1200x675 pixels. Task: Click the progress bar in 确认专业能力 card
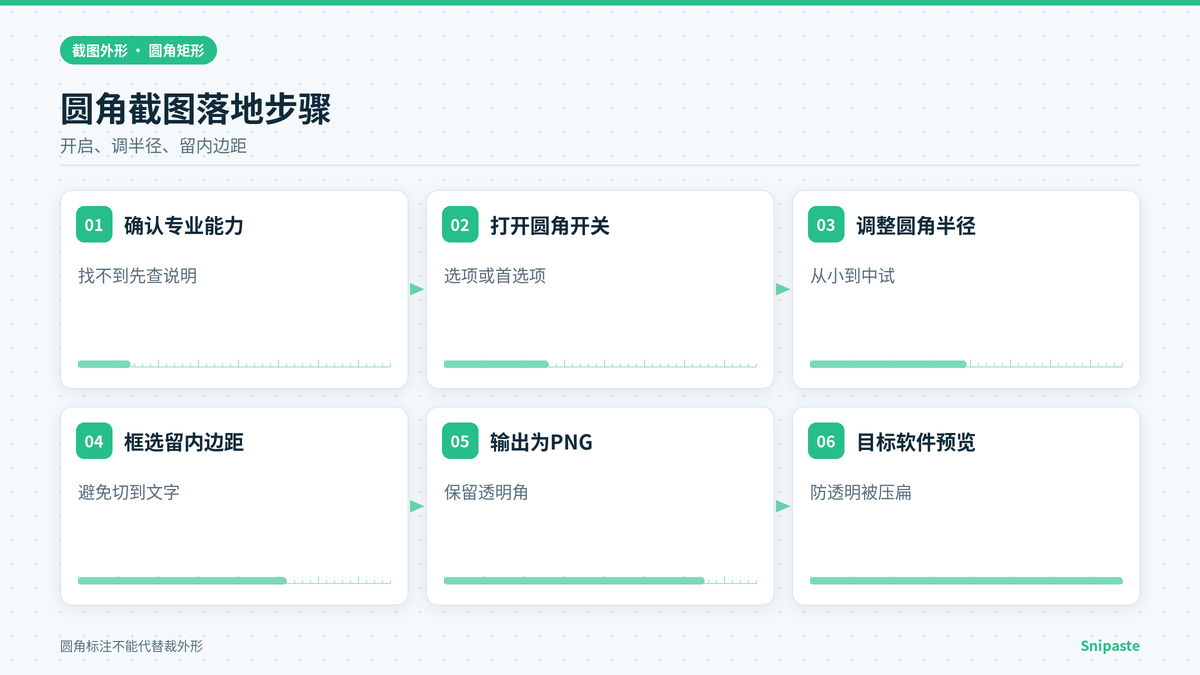tap(234, 364)
